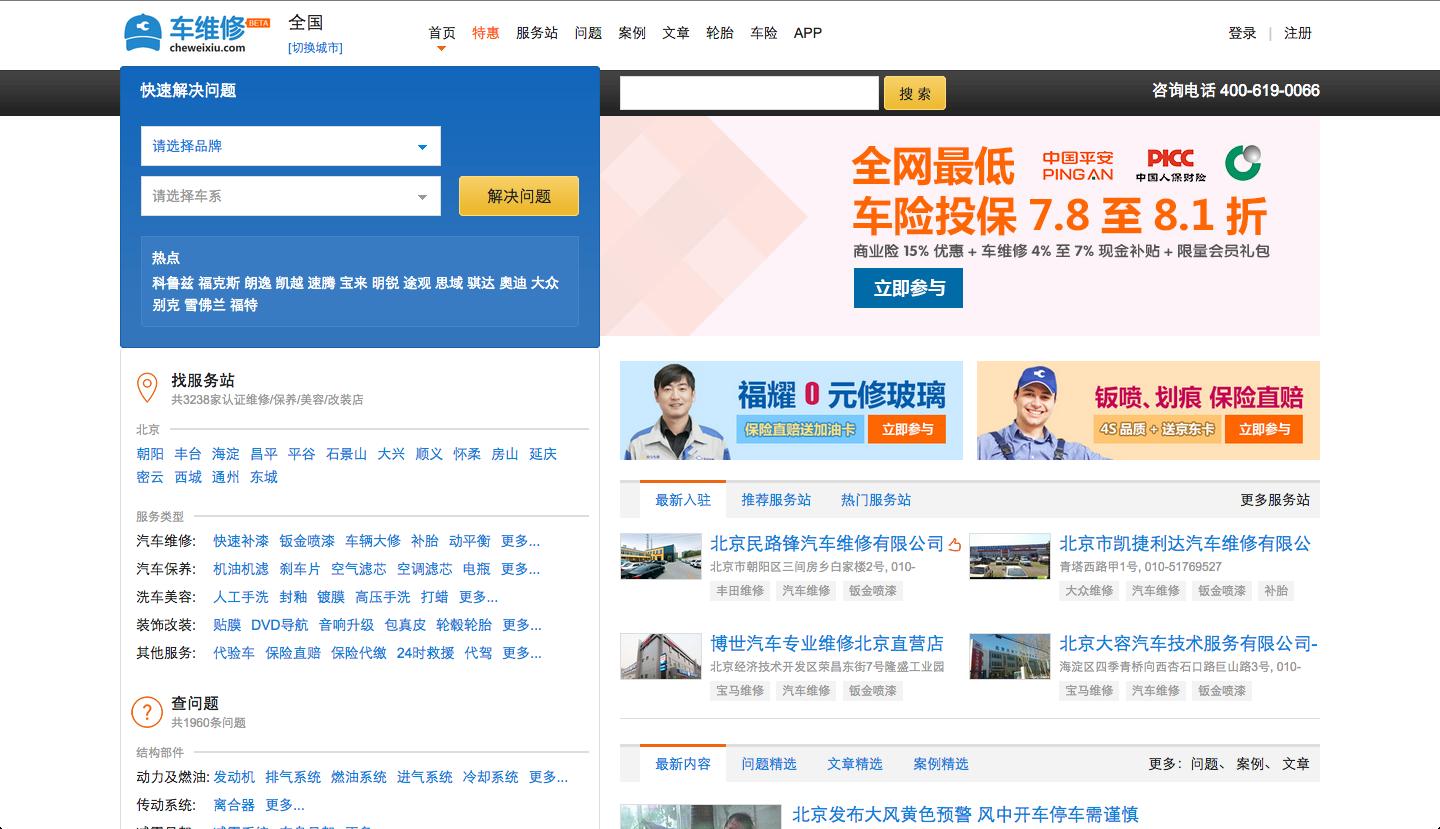Click the 快速补漆 service link
The image size is (1440, 829).
coord(241,541)
